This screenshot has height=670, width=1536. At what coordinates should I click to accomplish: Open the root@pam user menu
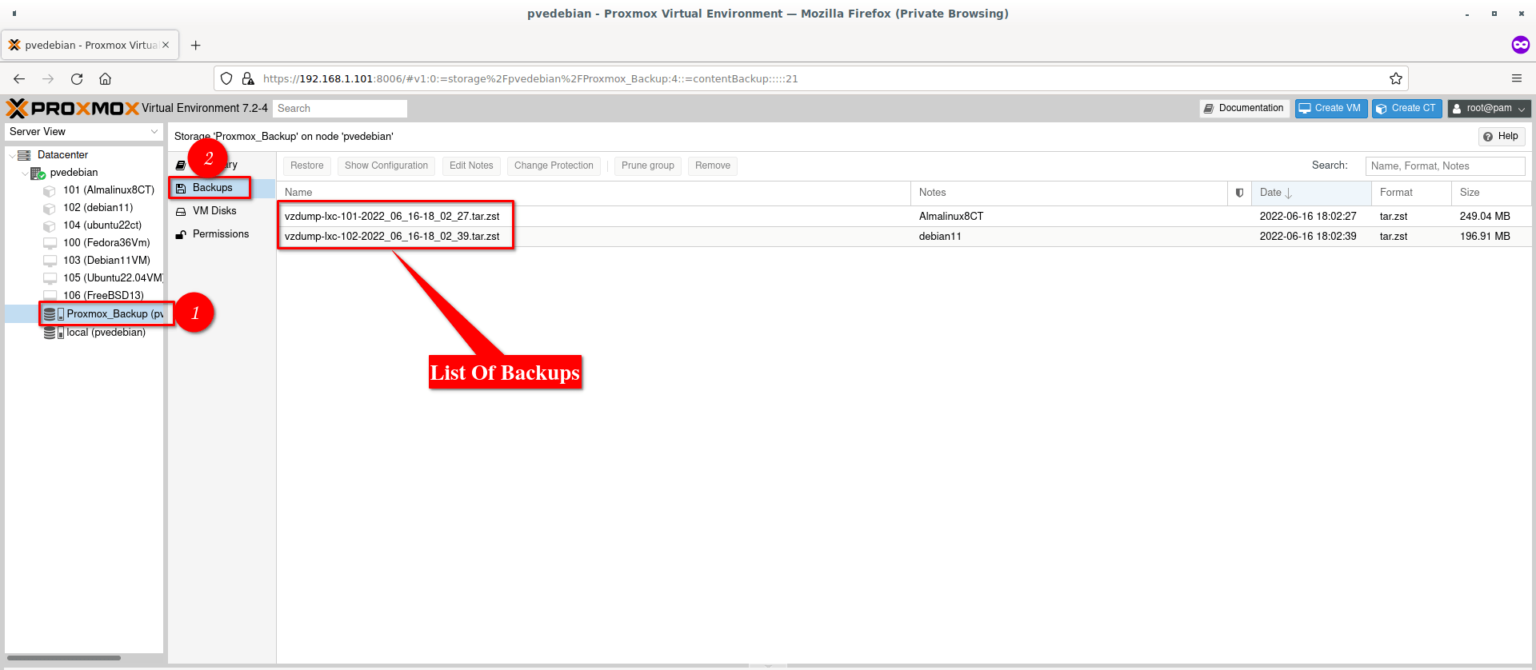(x=1489, y=108)
